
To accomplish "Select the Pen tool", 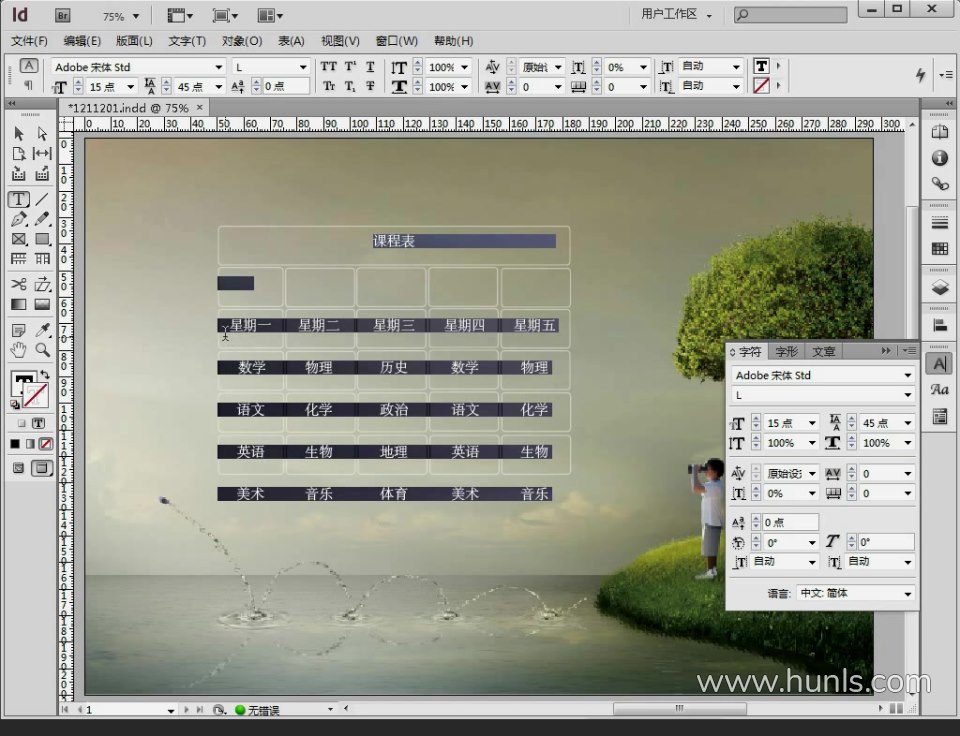I will coord(18,220).
